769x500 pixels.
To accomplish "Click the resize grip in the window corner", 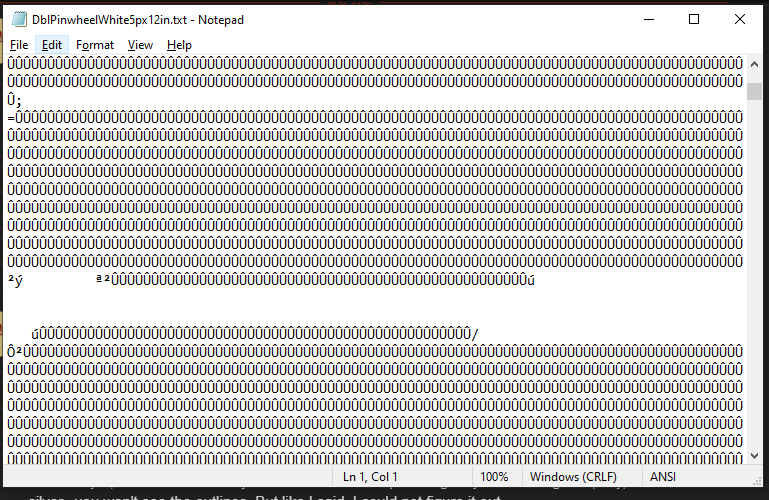I will 757,481.
